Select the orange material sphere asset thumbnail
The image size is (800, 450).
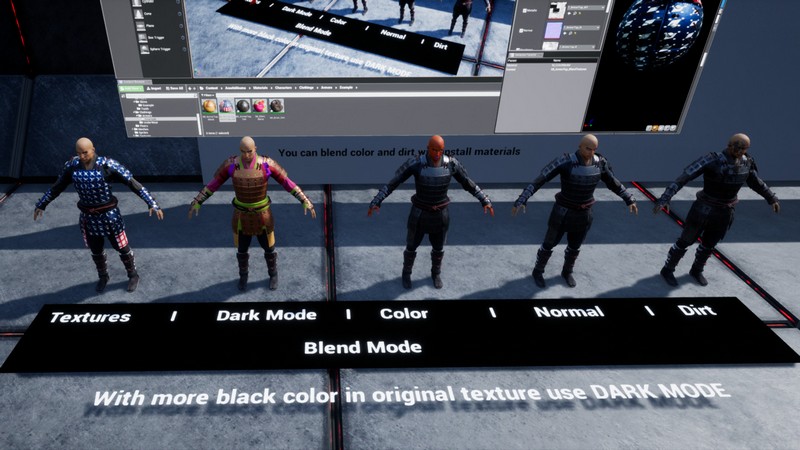coord(210,106)
